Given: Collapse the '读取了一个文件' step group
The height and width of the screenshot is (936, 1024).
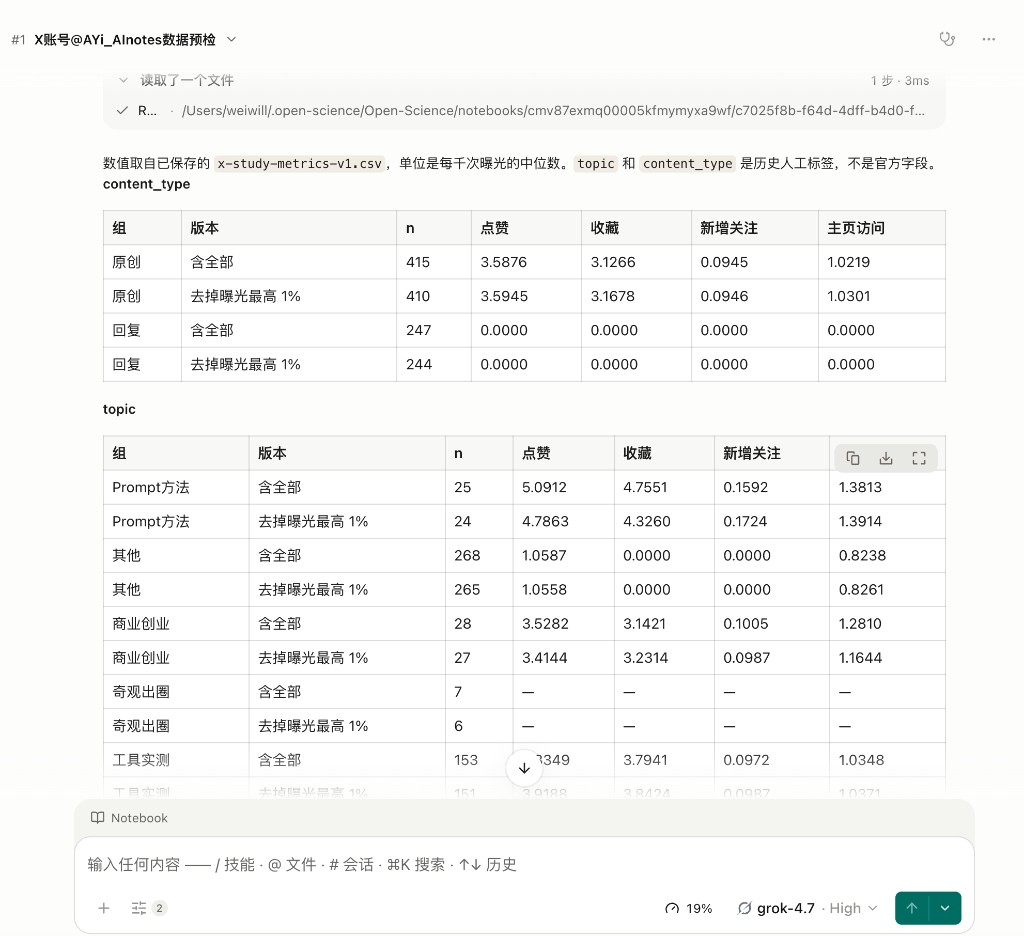Looking at the screenshot, I should pos(123,80).
